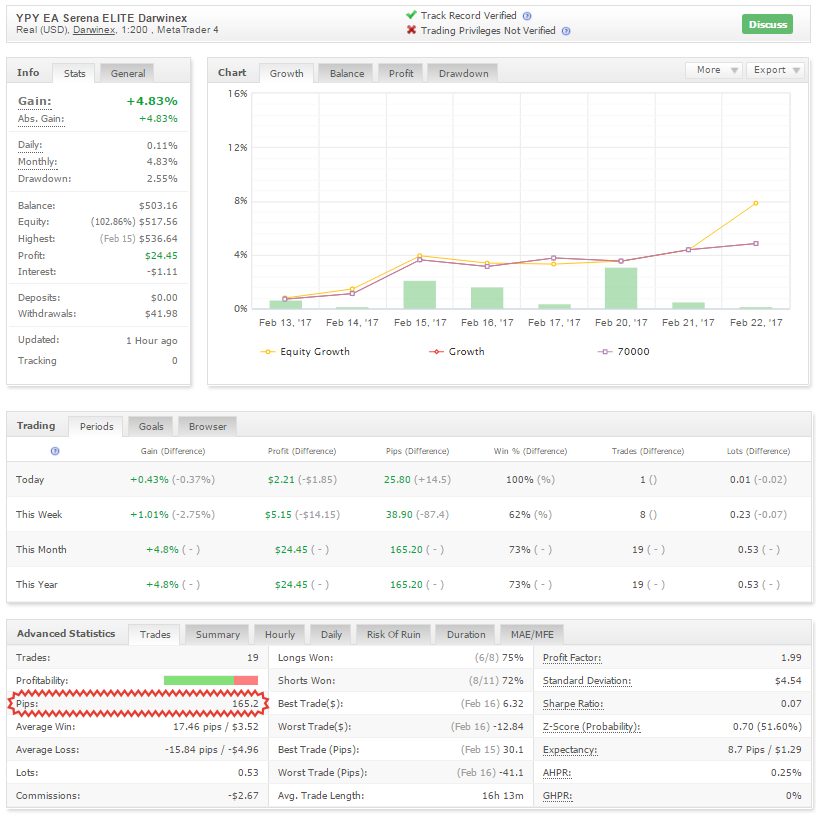Click the Best Trade($) value 6.32

coord(513,704)
